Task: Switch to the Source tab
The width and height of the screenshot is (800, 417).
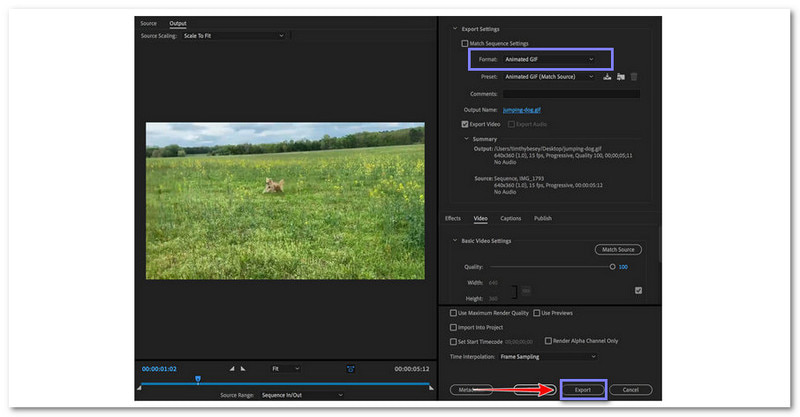Action: tap(148, 23)
